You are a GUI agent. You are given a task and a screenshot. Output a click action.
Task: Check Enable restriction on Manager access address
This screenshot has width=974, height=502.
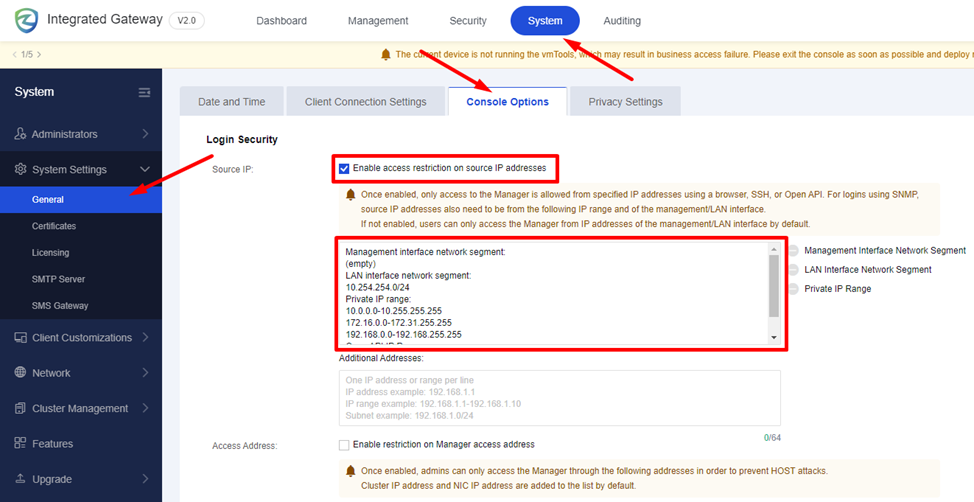[344, 445]
